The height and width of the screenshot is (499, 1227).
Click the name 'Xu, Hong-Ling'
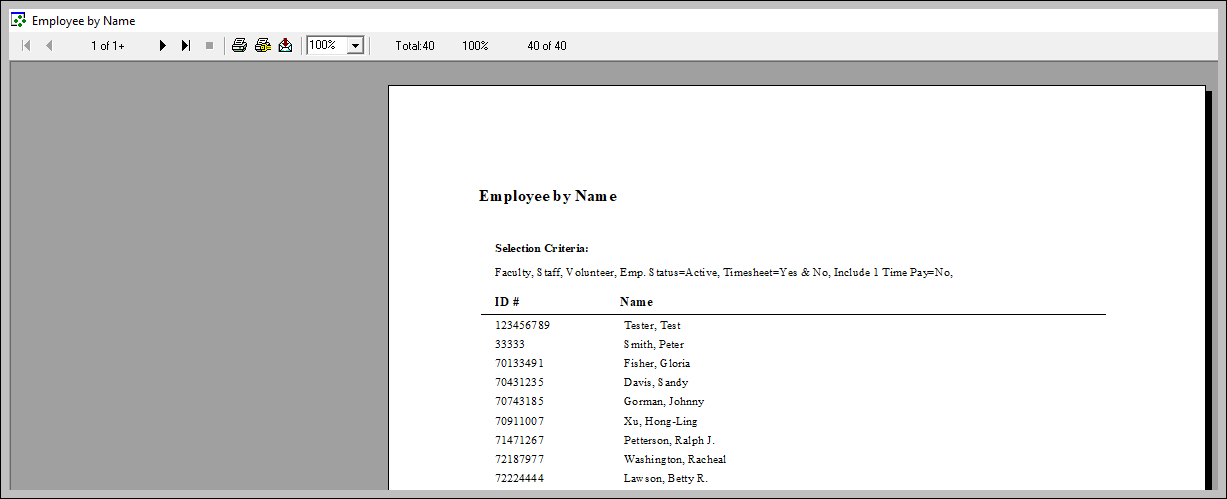(x=661, y=421)
